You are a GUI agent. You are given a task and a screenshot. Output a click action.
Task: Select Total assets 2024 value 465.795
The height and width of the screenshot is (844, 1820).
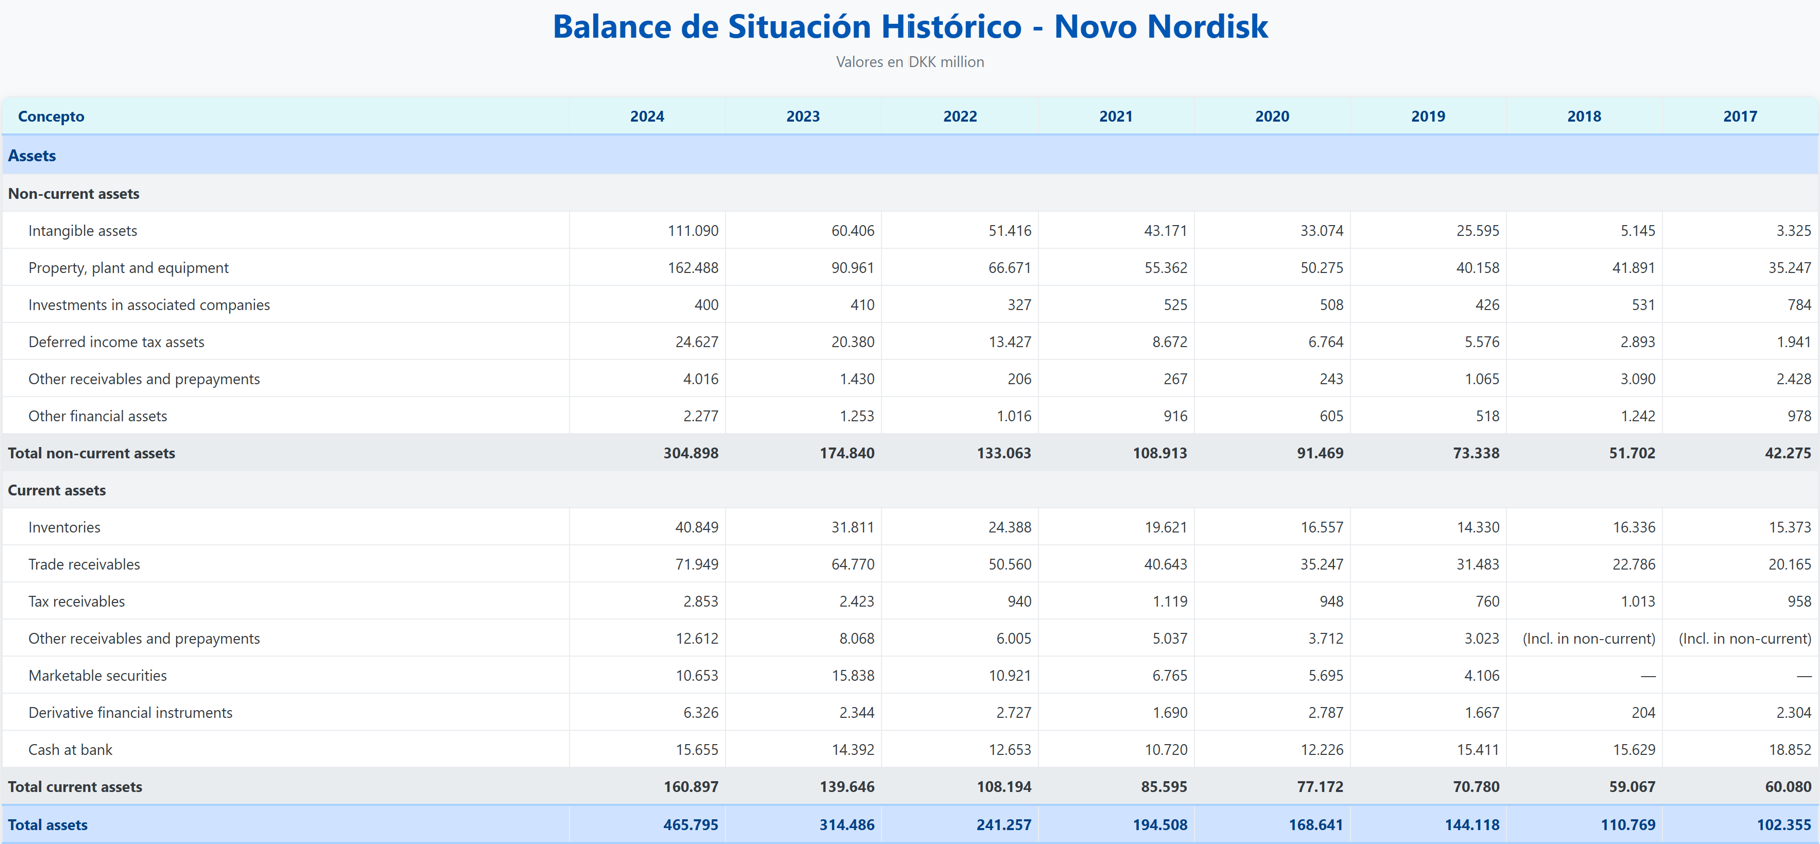pos(691,824)
